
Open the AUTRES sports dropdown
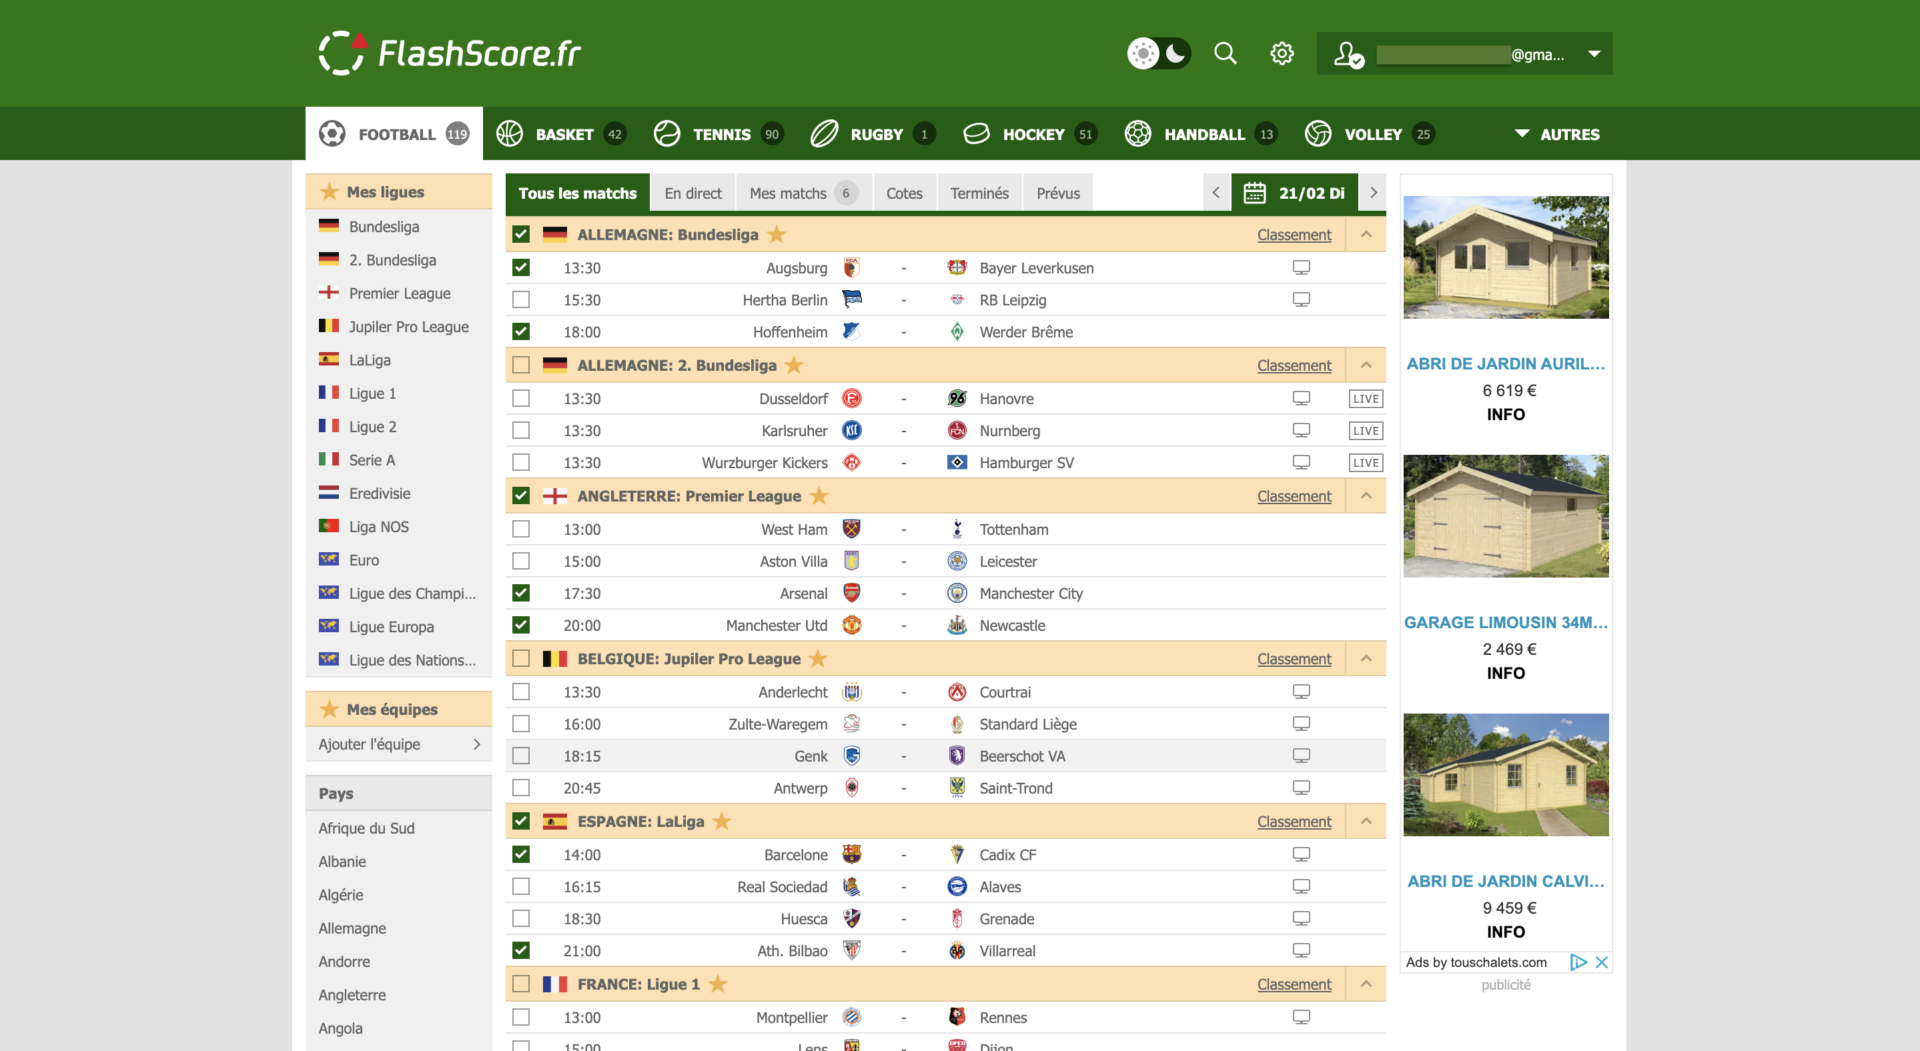pyautogui.click(x=1557, y=134)
